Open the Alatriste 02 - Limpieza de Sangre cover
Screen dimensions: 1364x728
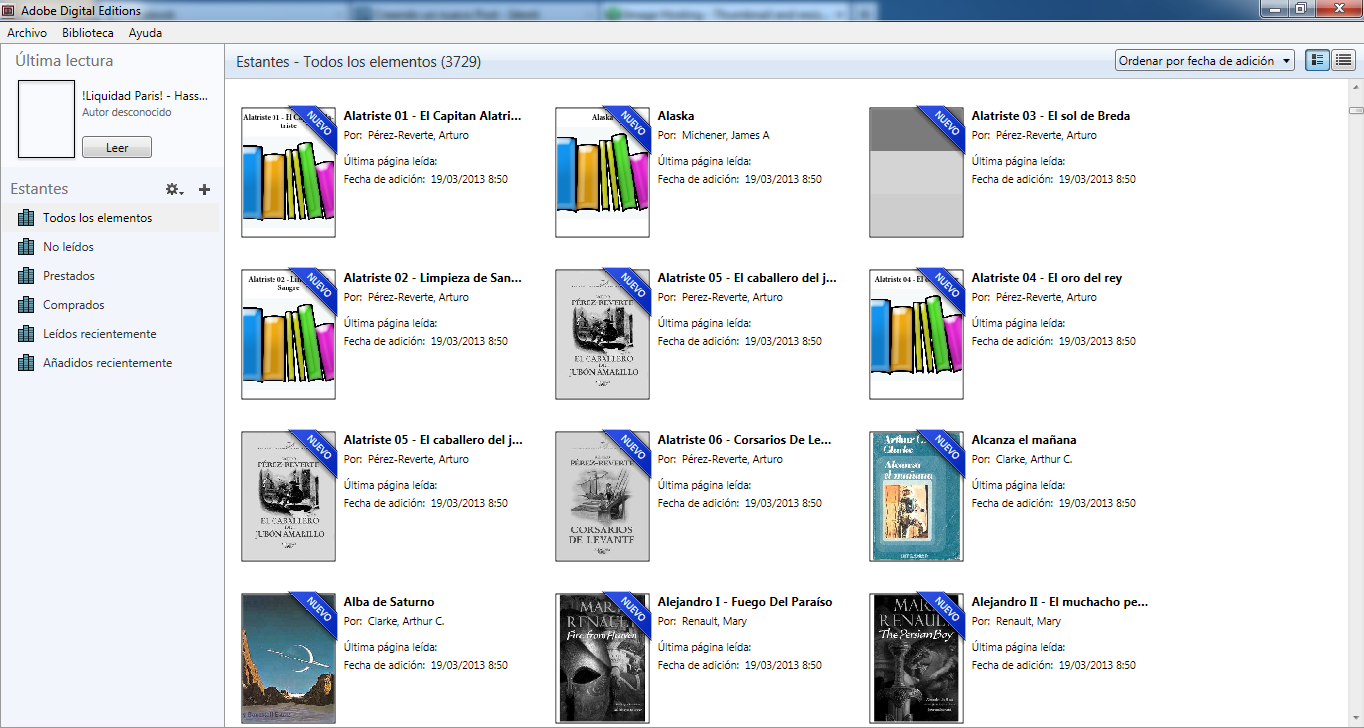(289, 334)
